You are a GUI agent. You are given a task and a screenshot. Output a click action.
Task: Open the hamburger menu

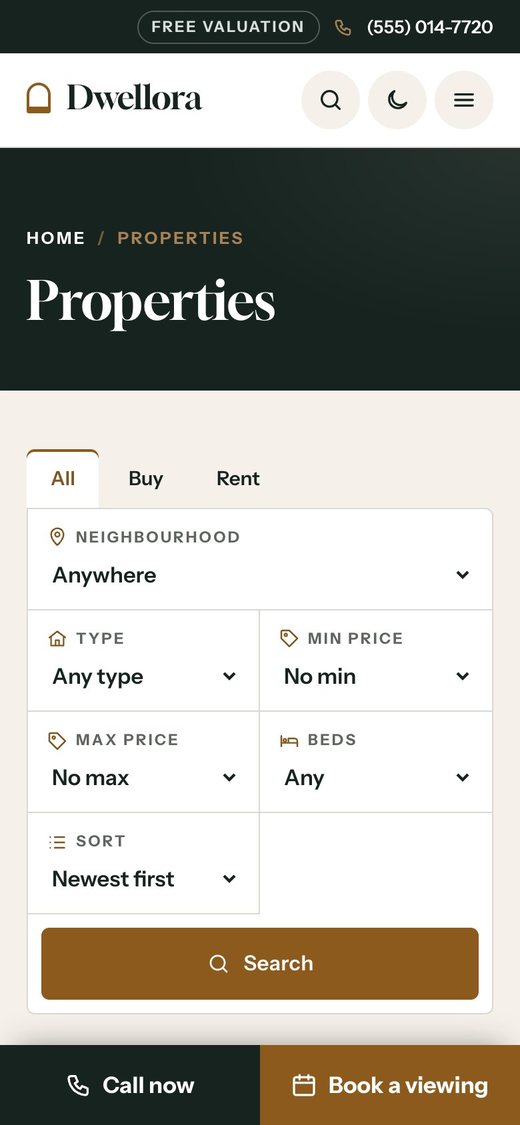click(463, 100)
